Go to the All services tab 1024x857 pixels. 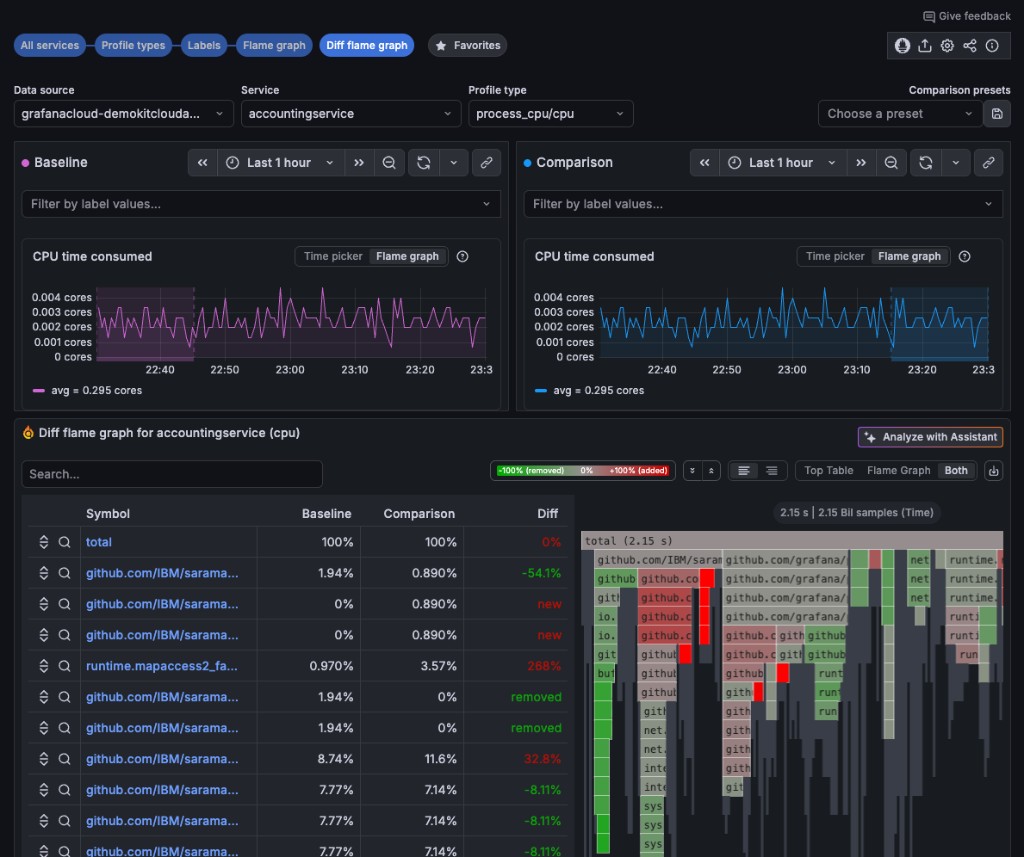tap(50, 46)
